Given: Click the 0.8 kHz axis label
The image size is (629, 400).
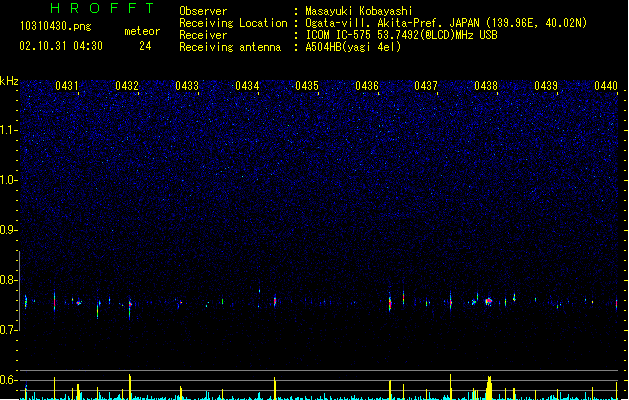Looking at the screenshot, I should tap(9, 280).
